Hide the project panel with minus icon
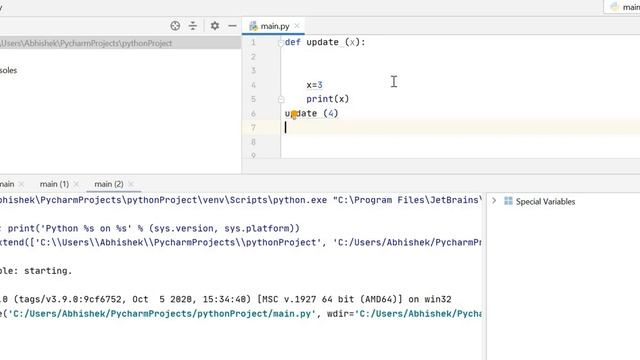Screen dimensions: 640x360 [232, 26]
